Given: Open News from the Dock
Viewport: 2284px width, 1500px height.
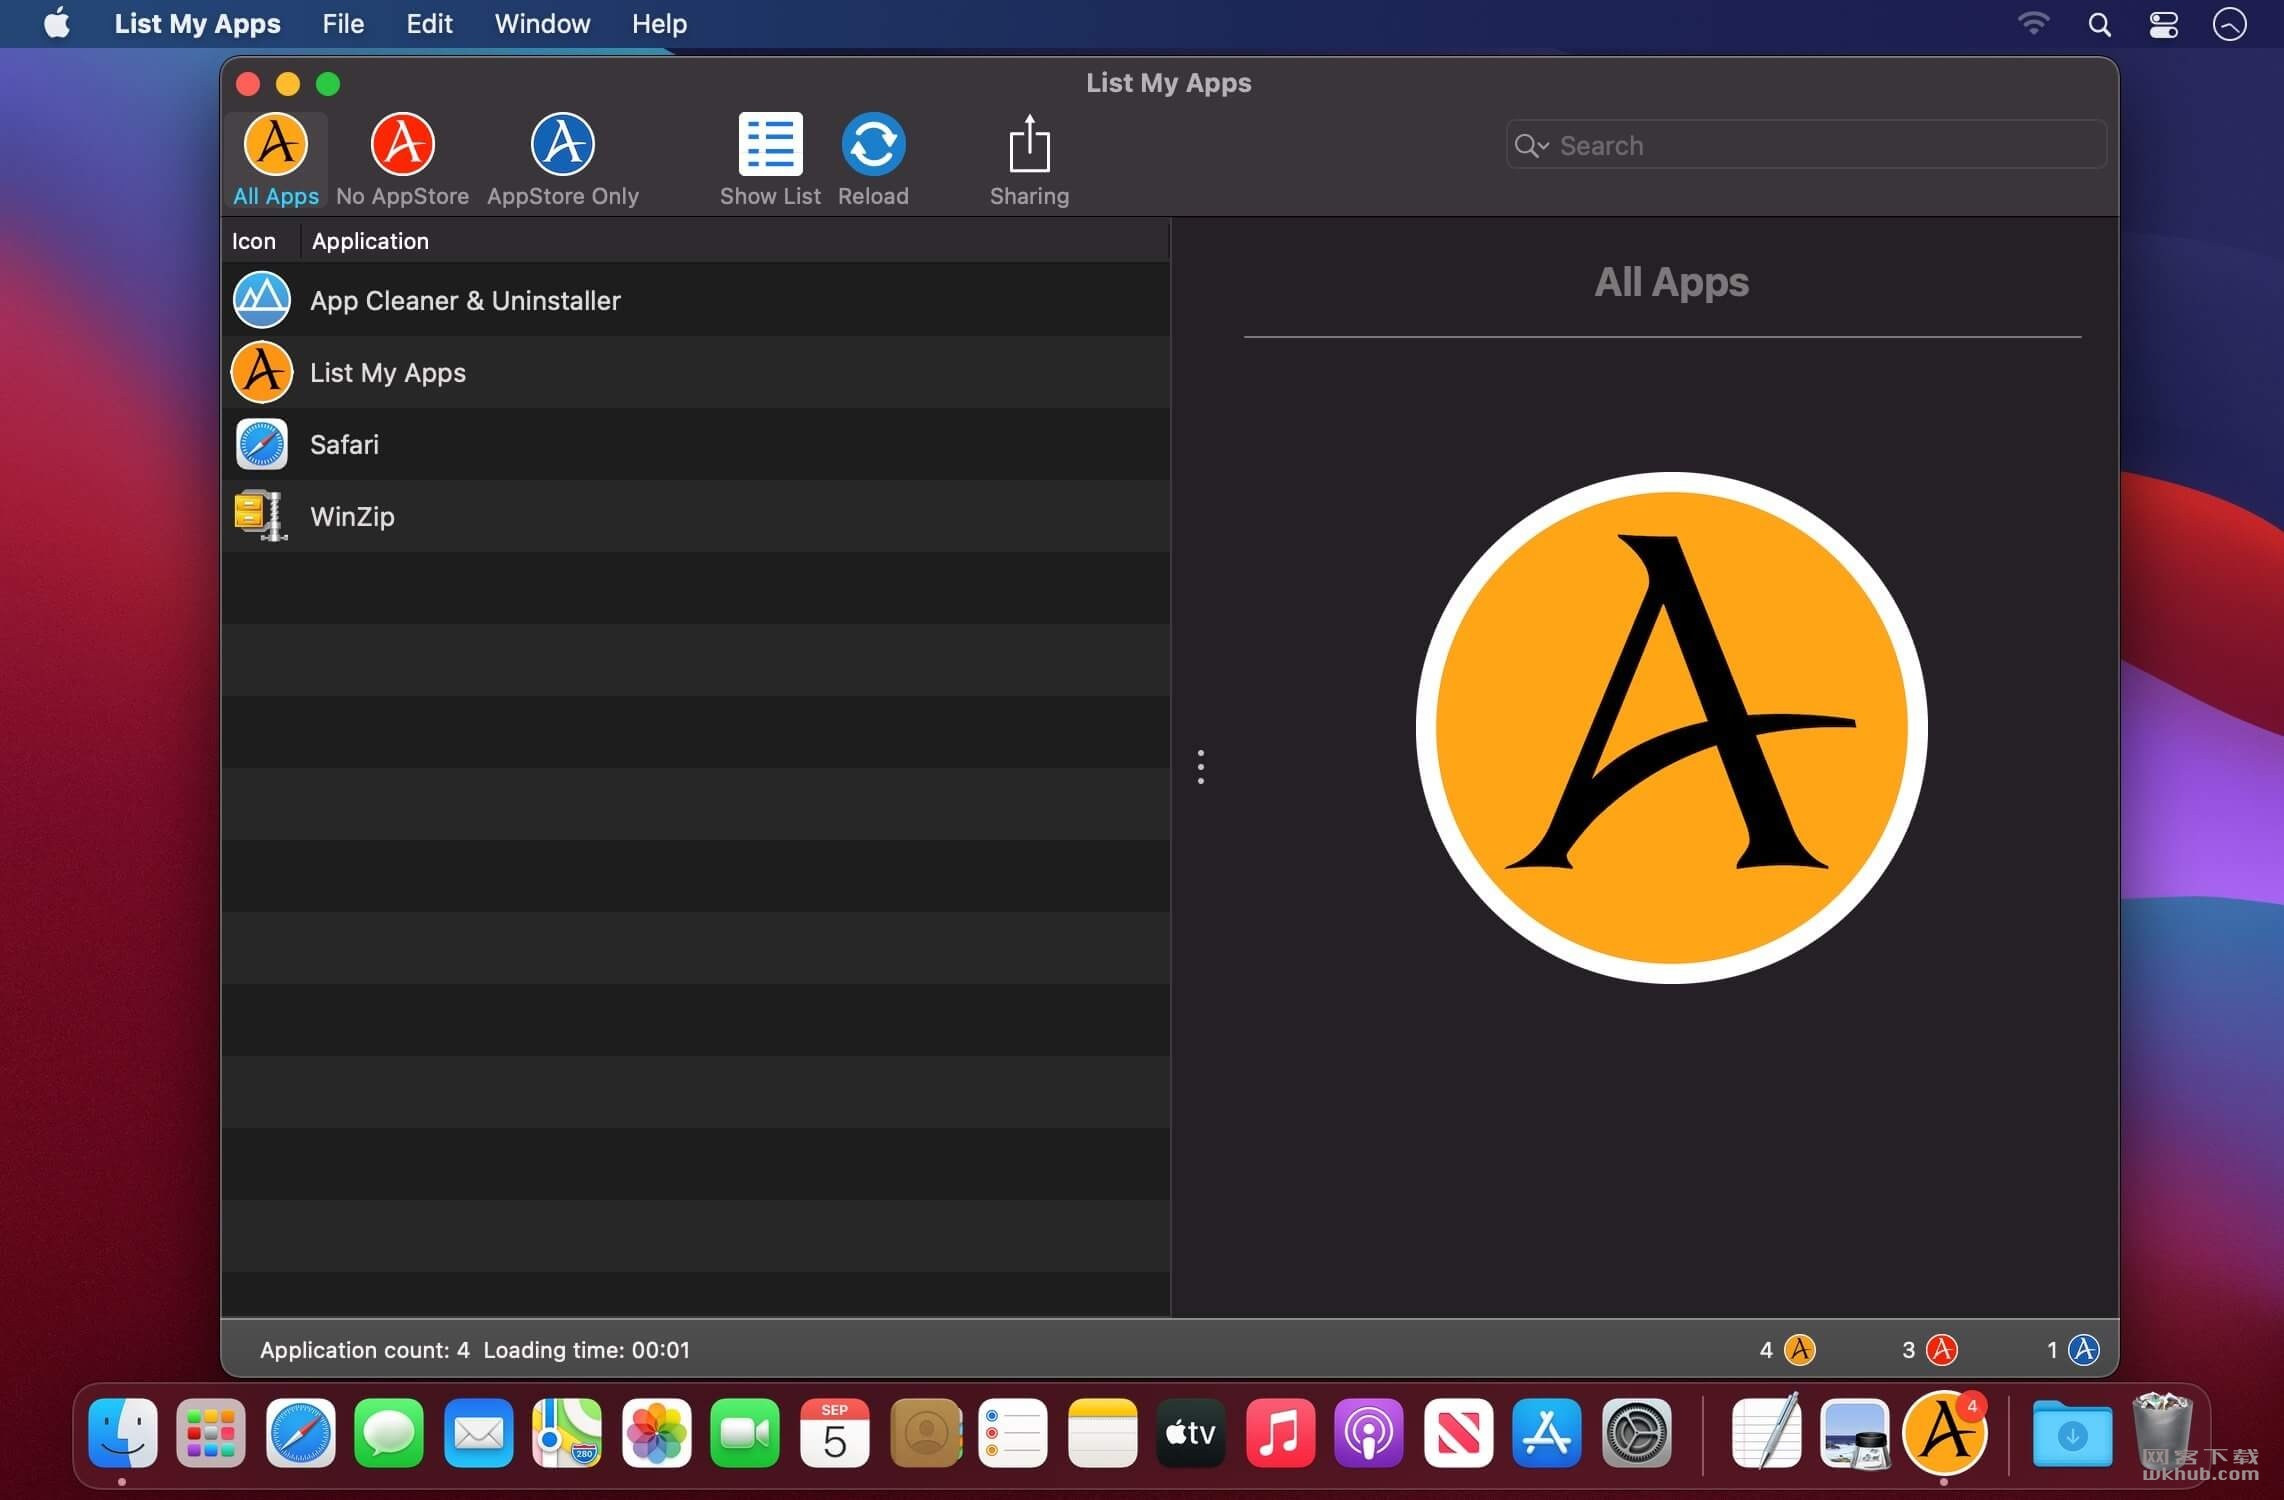Looking at the screenshot, I should click(1458, 1434).
